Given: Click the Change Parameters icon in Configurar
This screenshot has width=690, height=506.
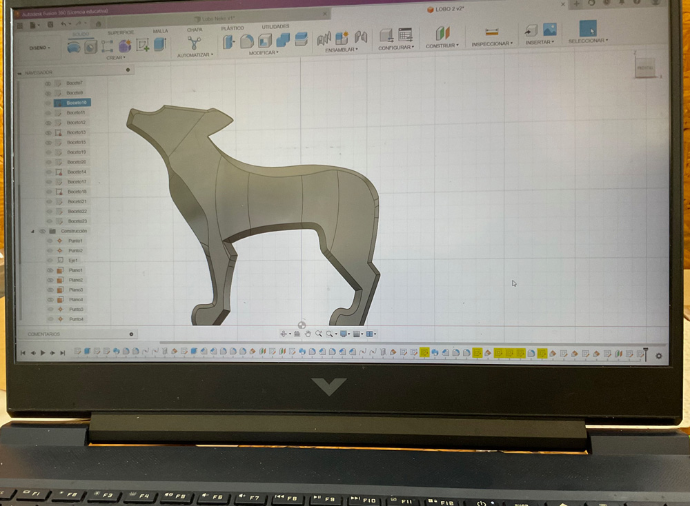Looking at the screenshot, I should pyautogui.click(x=386, y=35).
